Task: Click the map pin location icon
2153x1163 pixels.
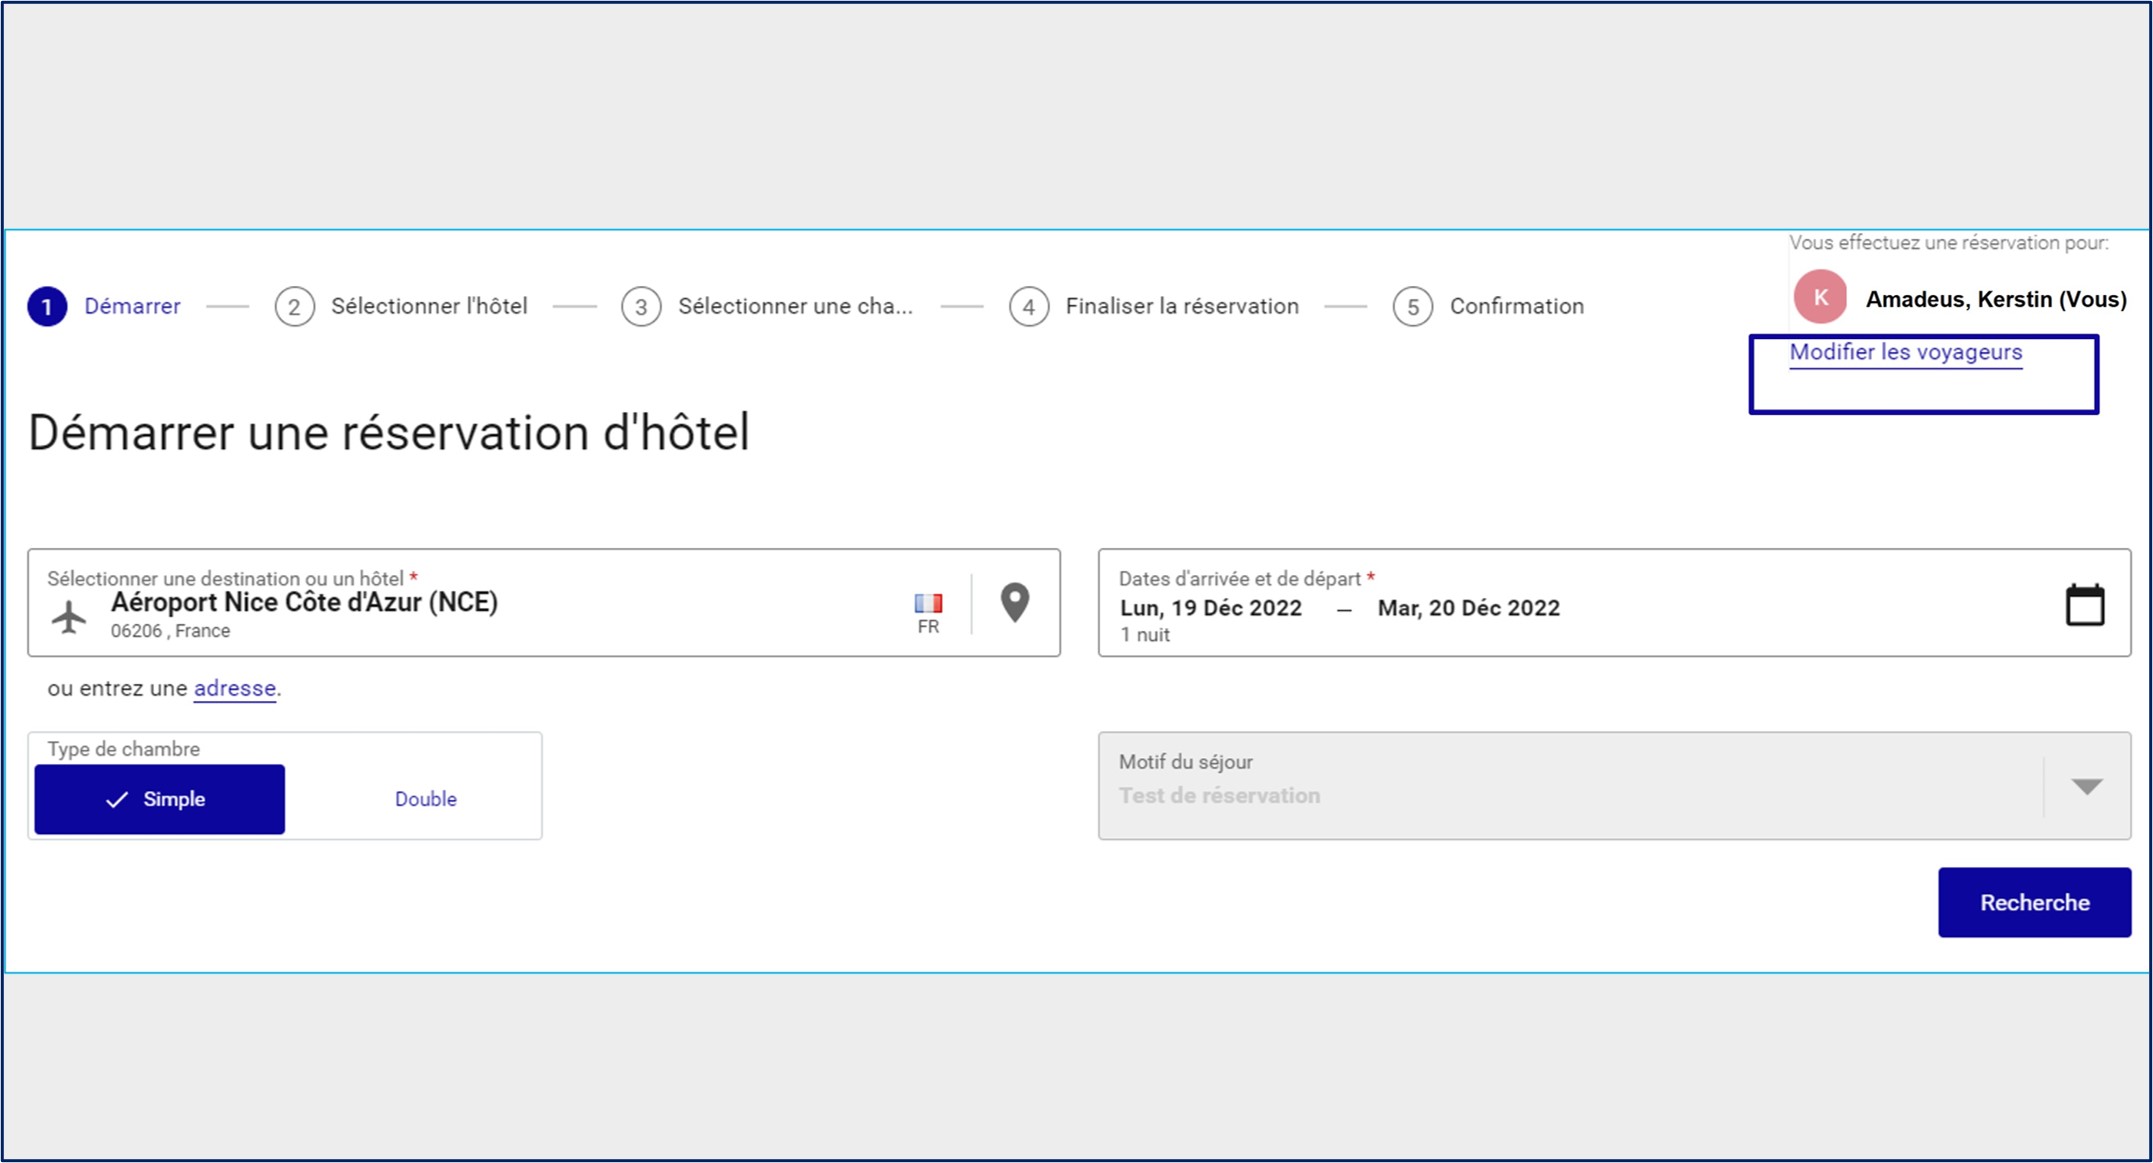Action: [x=1014, y=603]
